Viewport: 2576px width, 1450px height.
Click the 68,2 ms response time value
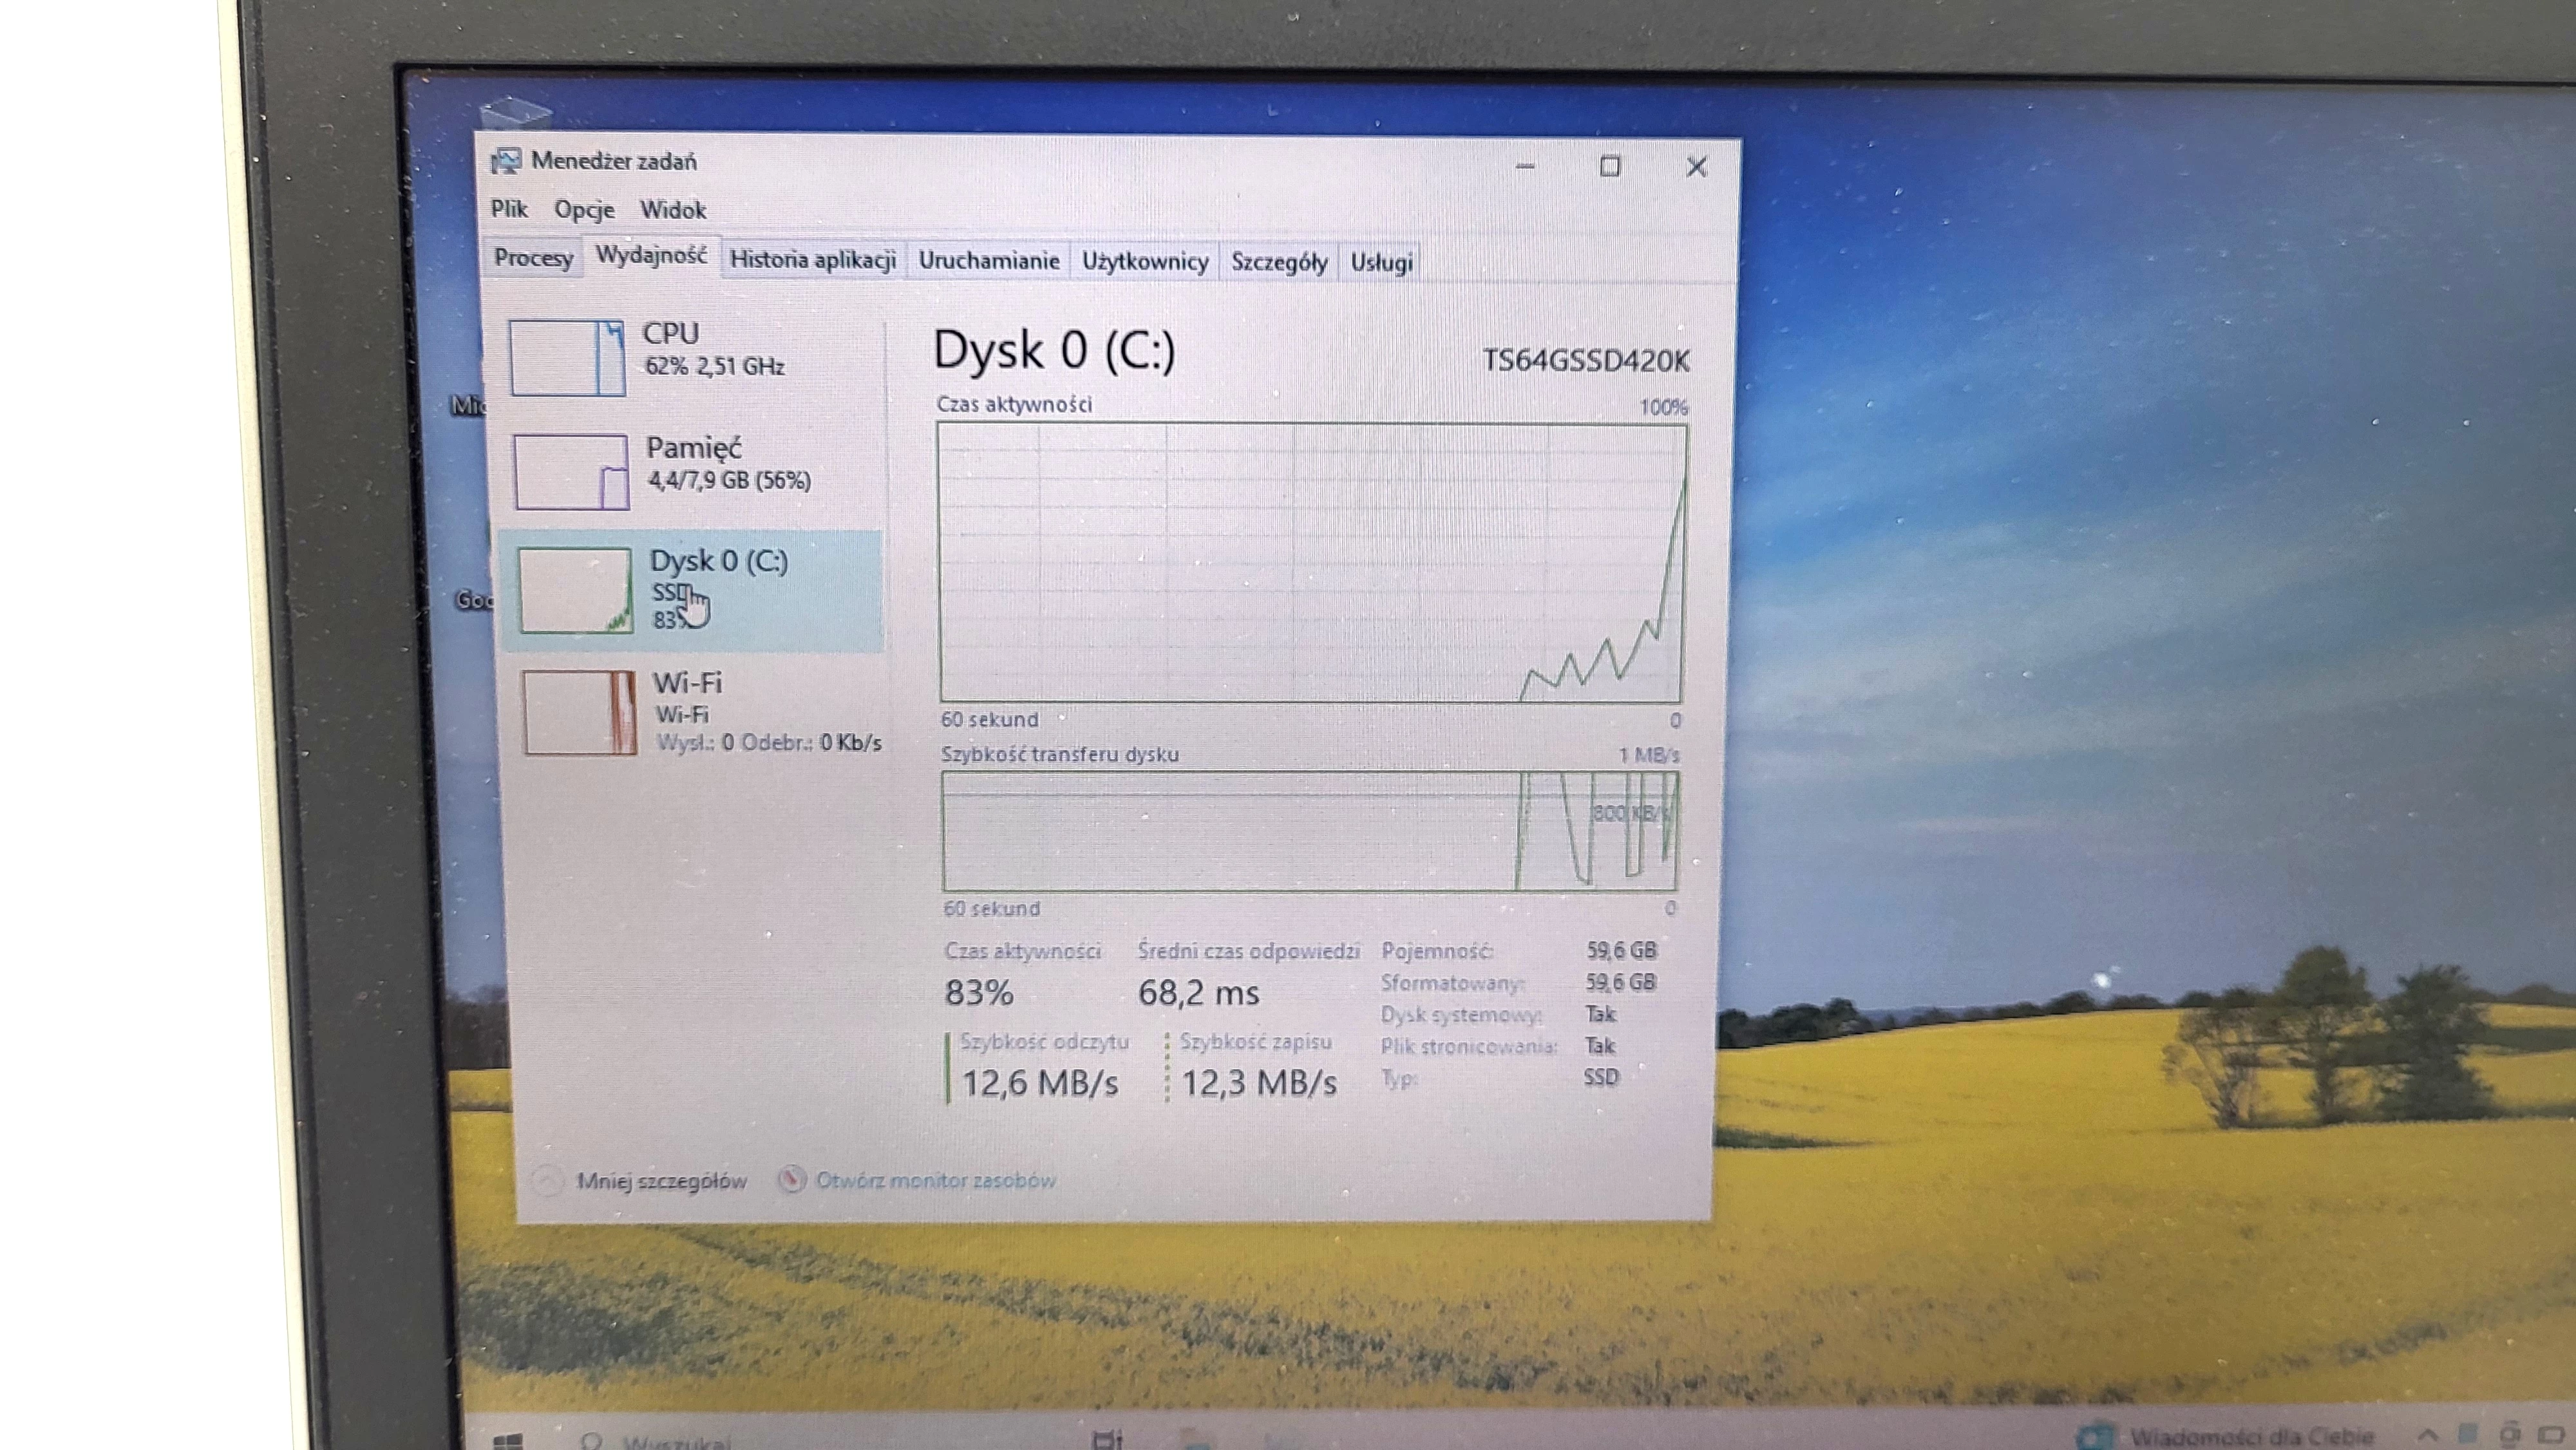1198,993
